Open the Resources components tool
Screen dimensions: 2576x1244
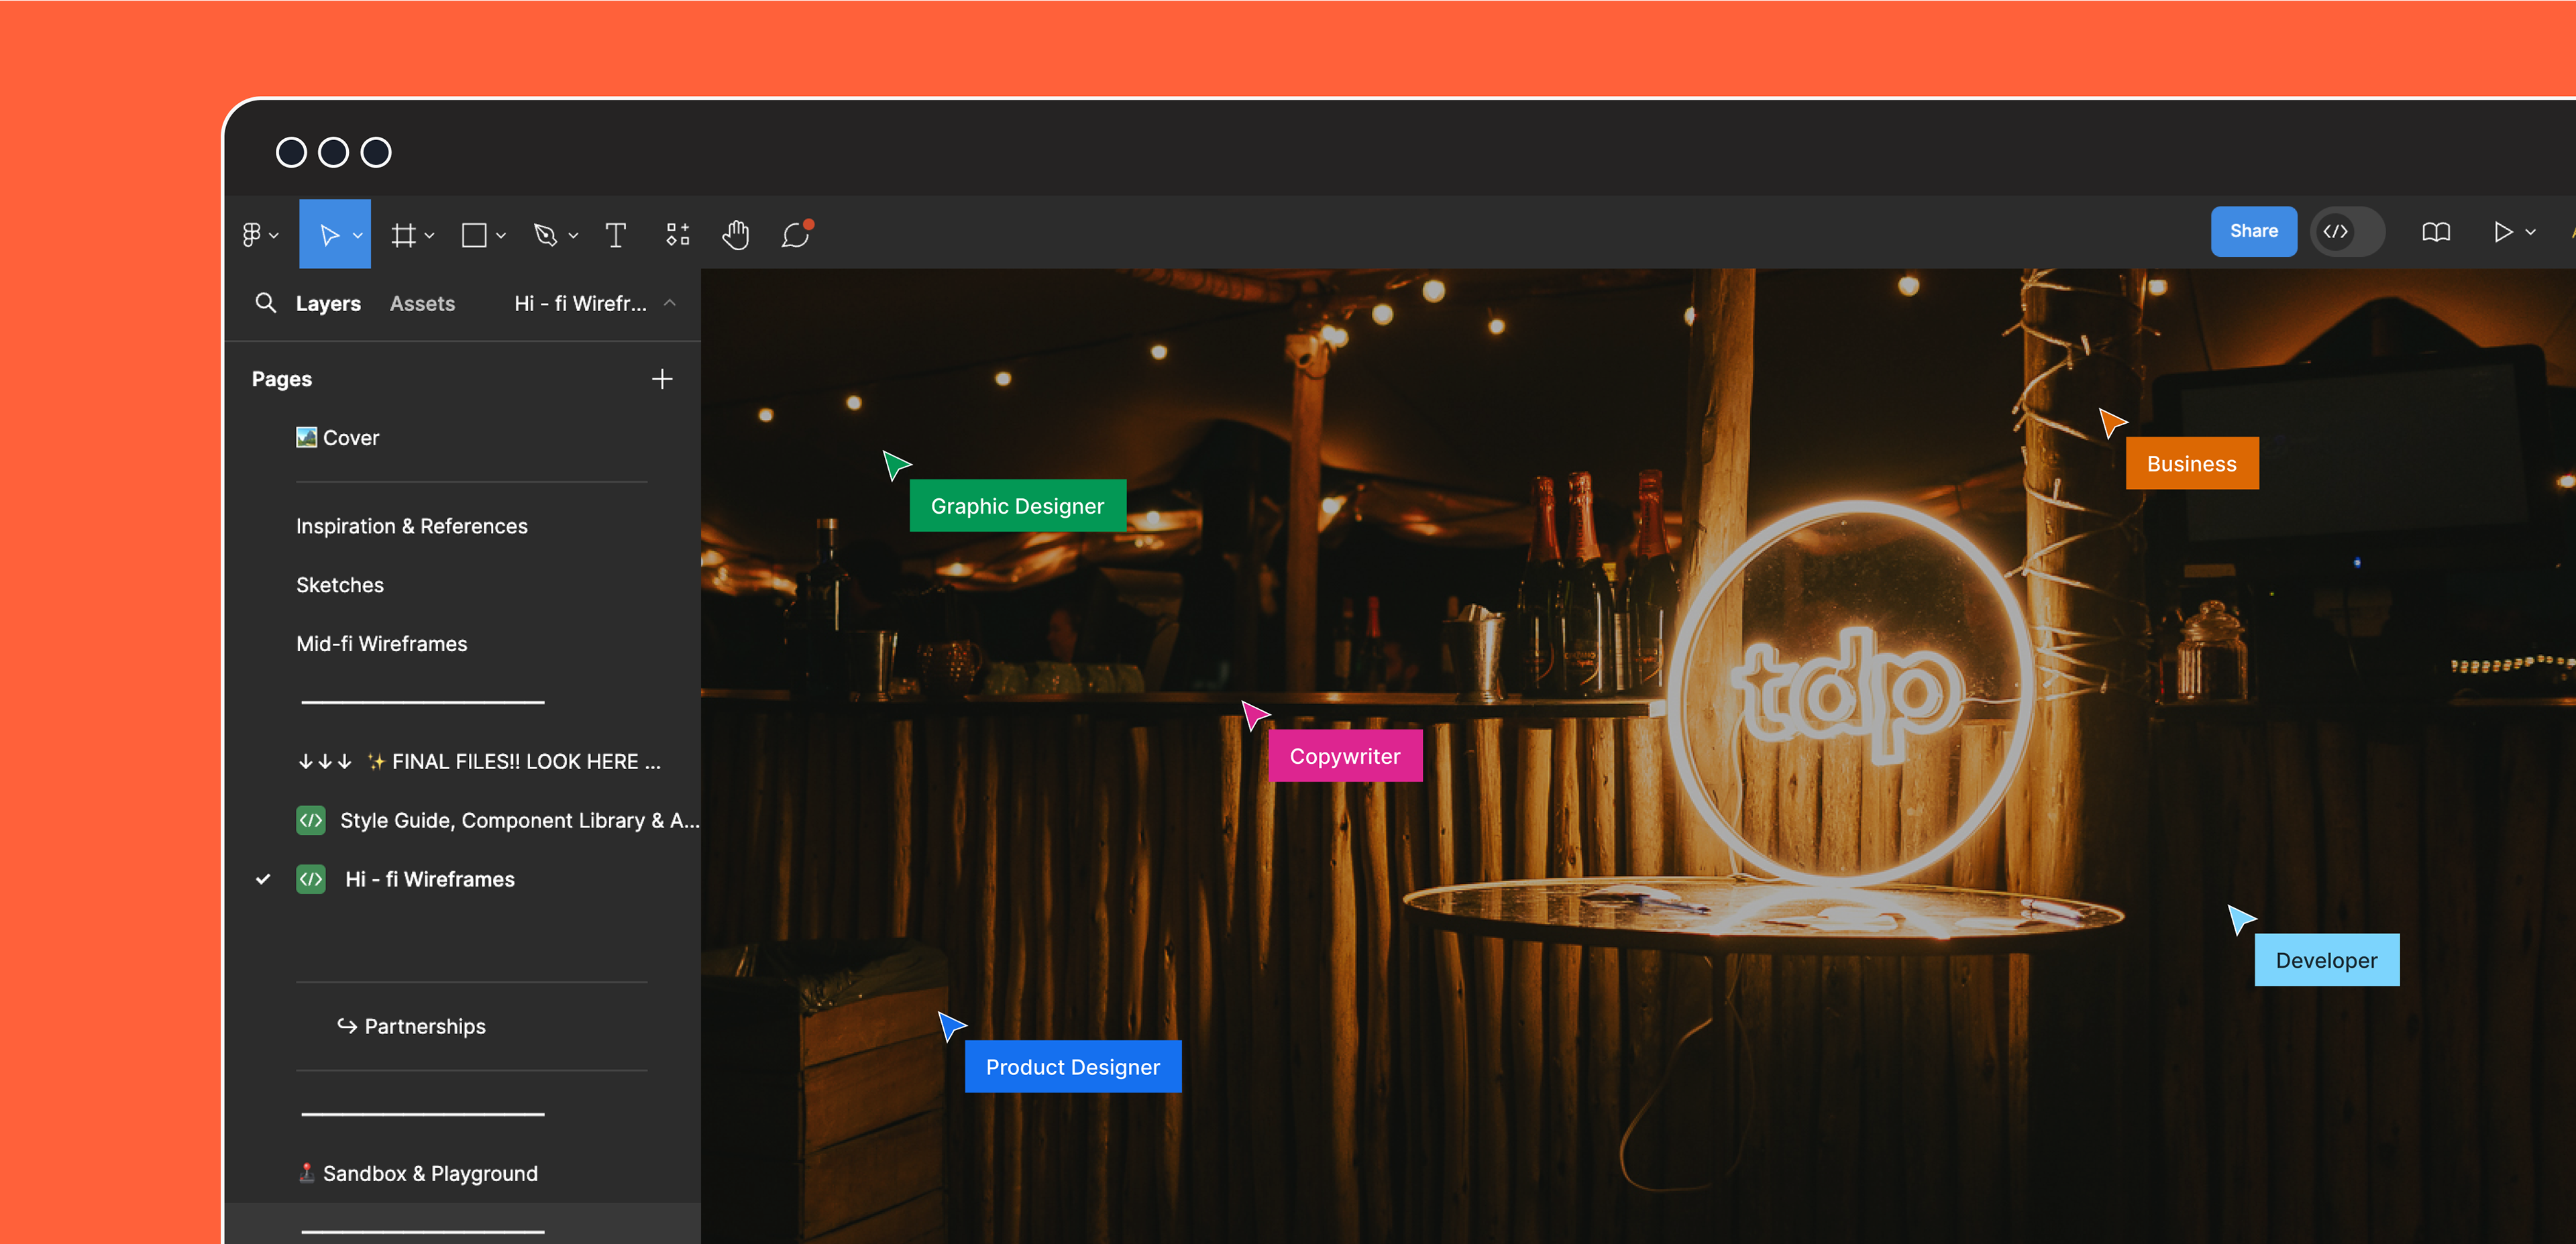point(678,234)
